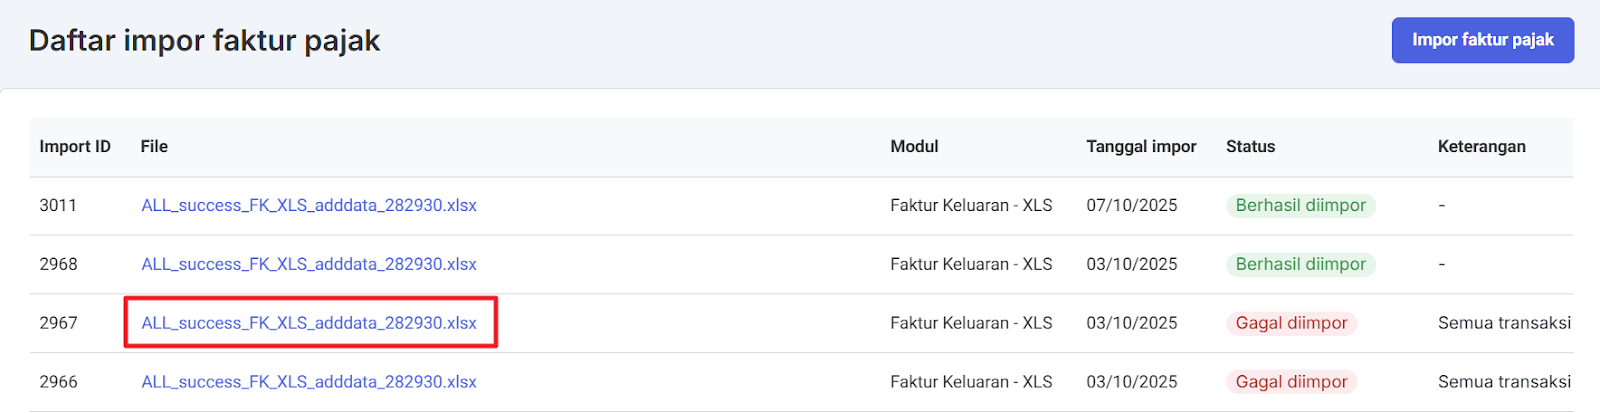Screen dimensions: 1600x413
Task: Click the File column header
Action: tap(154, 146)
